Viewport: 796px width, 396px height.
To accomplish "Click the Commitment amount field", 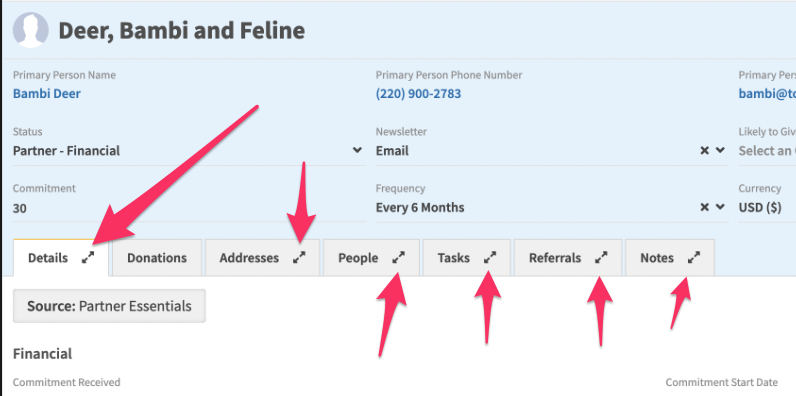I will [x=189, y=208].
